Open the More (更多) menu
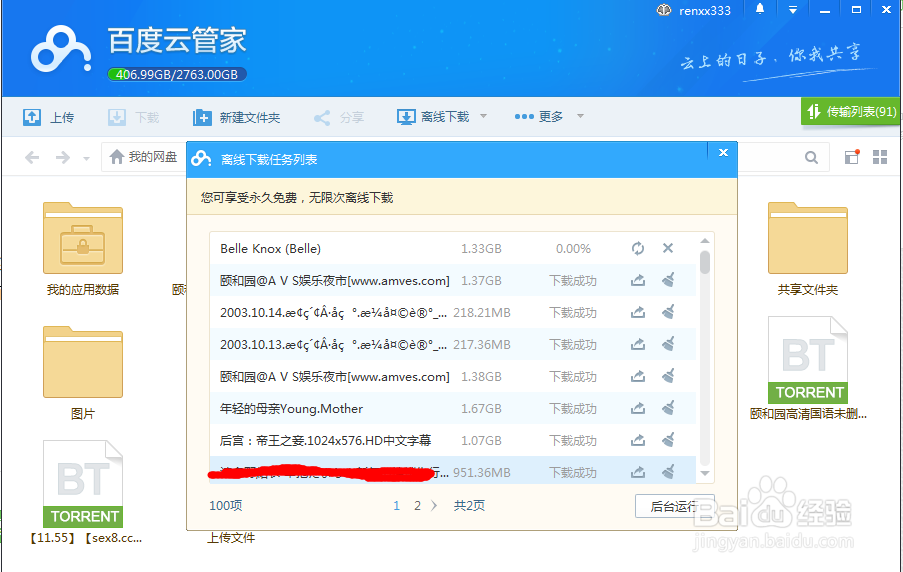903x572 pixels. pos(538,116)
